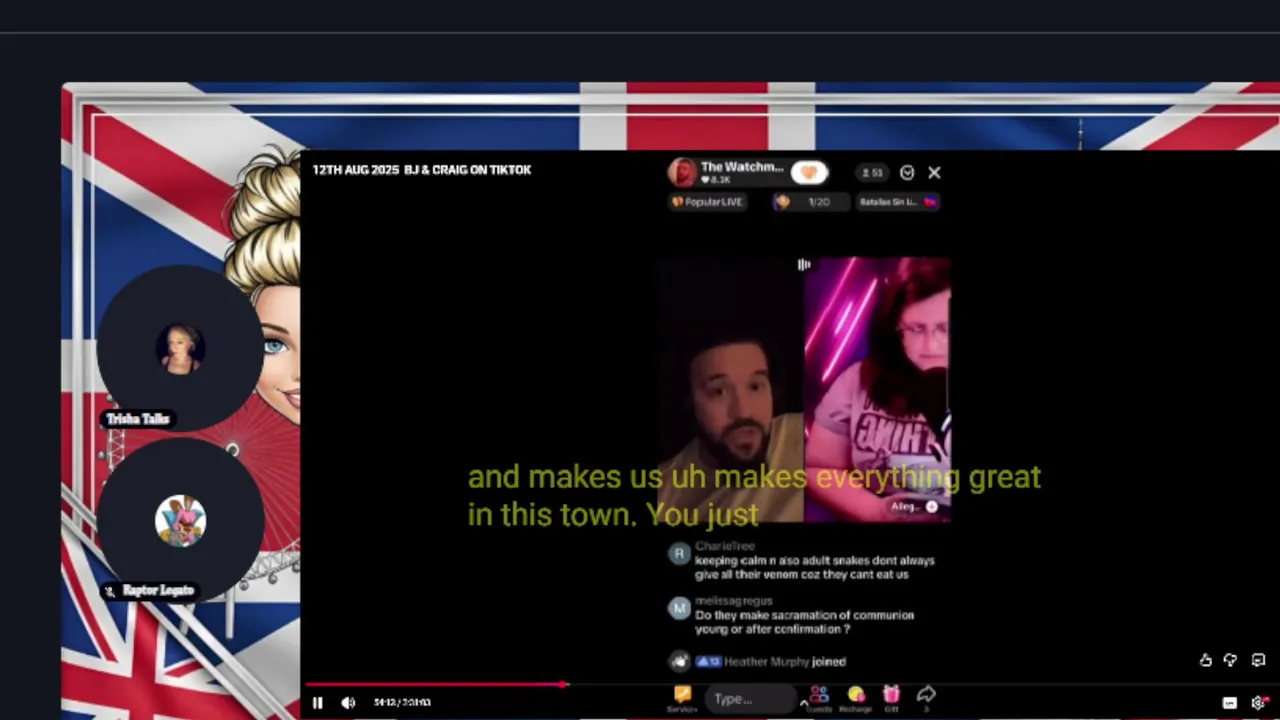Screen dimensions: 1280x720
Task: Click the audio bars icon atop split video
Action: coord(803,265)
